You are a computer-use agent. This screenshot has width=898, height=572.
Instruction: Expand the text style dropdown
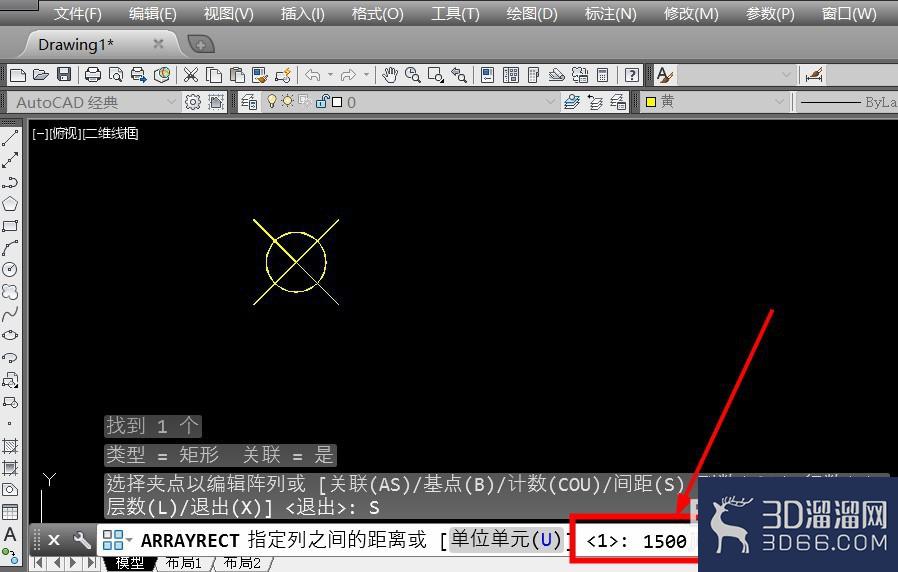coord(786,75)
